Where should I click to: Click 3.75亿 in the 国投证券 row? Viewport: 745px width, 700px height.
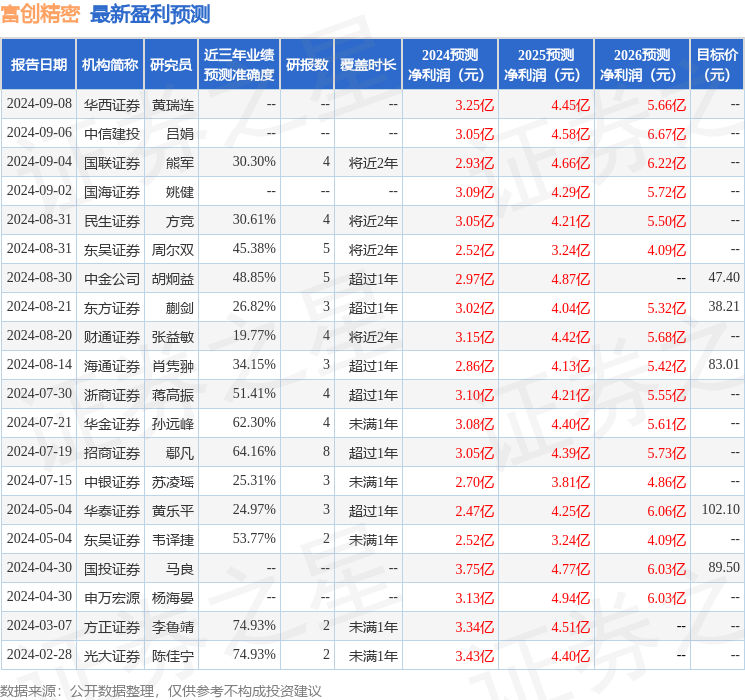click(x=474, y=569)
